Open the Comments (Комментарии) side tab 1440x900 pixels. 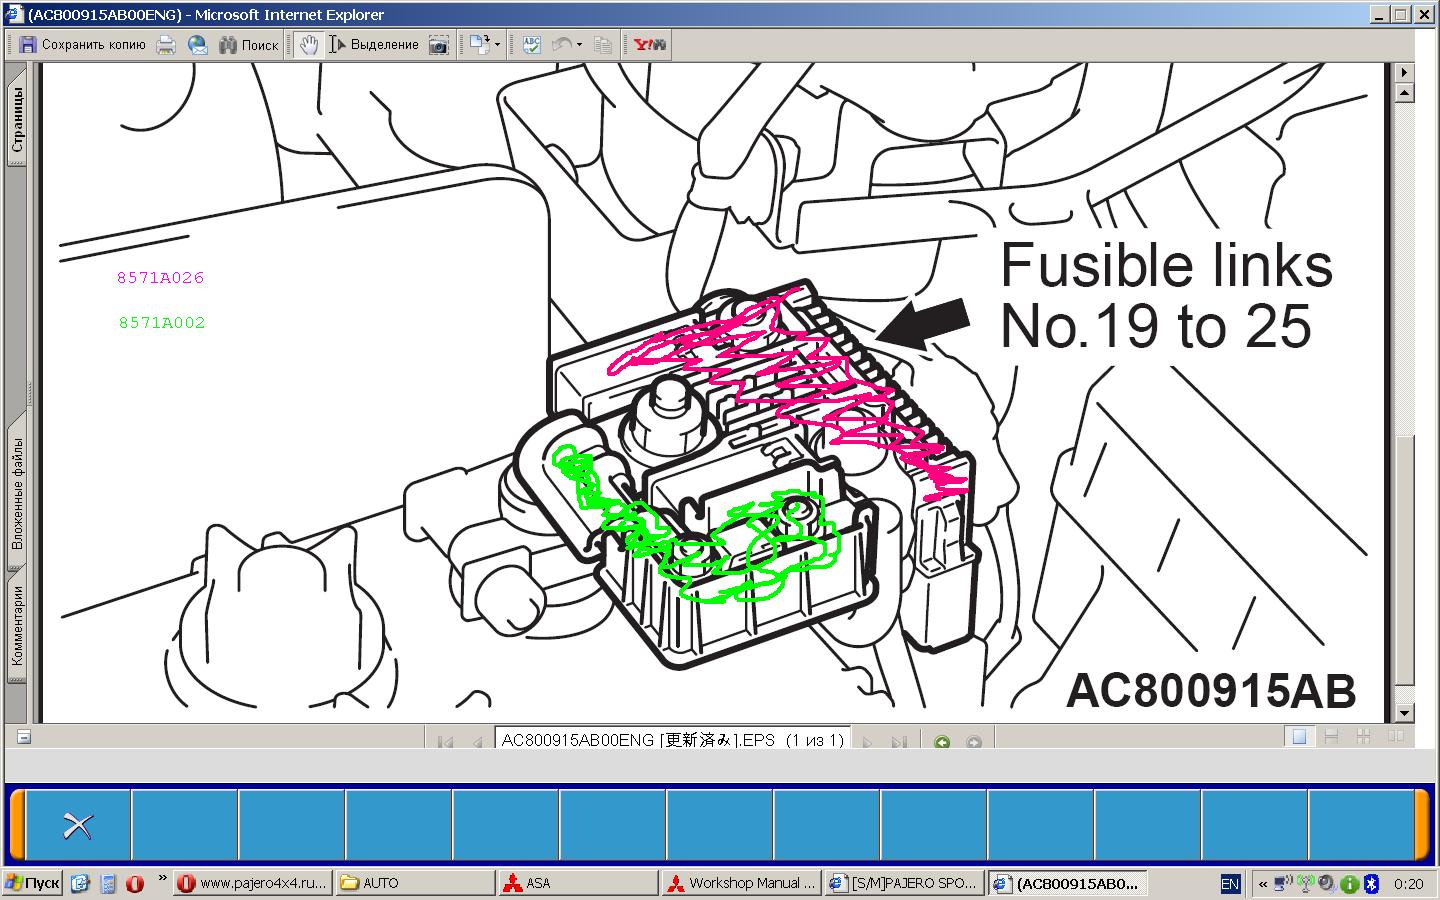[x=17, y=626]
